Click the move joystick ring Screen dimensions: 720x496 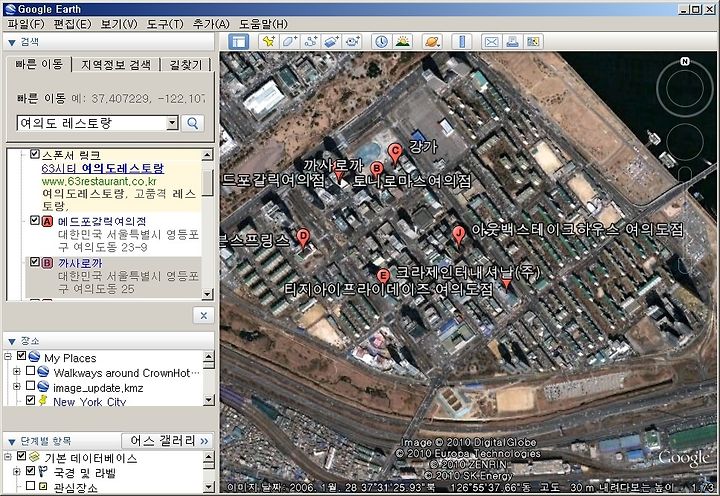tap(685, 142)
